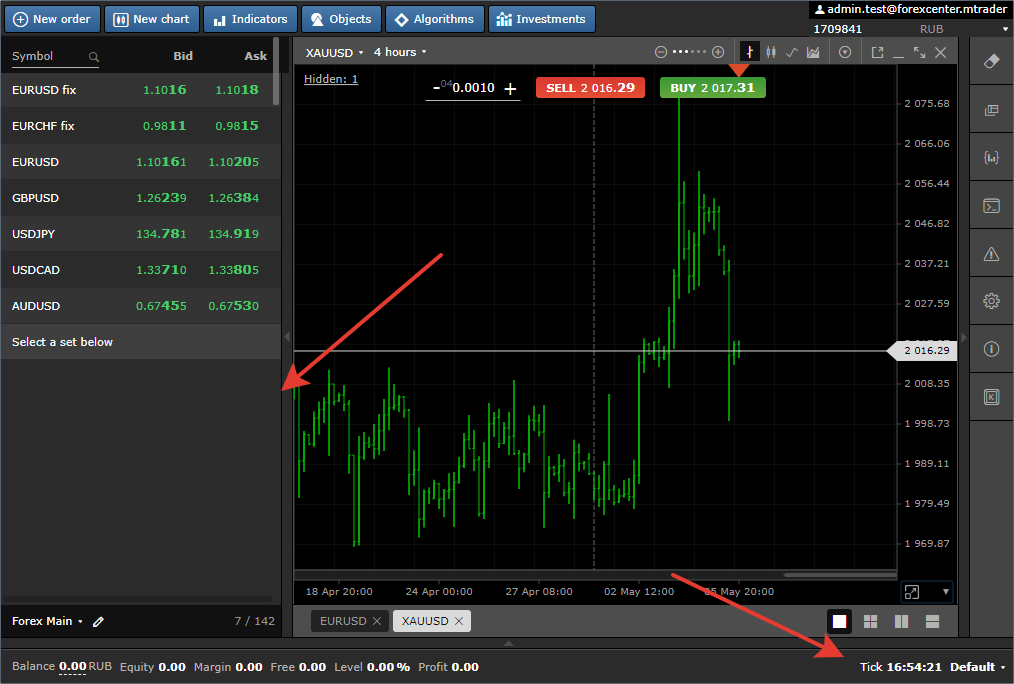Switch chart to candlestick view
The height and width of the screenshot is (684, 1014).
click(x=769, y=52)
